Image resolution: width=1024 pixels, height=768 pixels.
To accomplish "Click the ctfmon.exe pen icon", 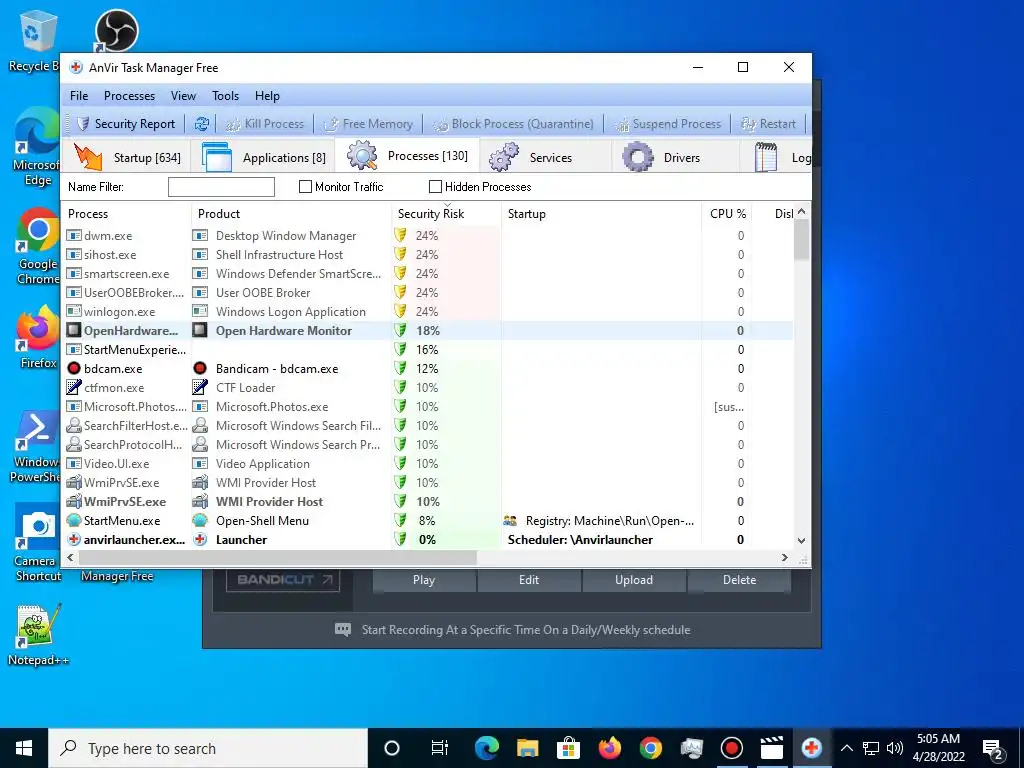I will pos(74,387).
